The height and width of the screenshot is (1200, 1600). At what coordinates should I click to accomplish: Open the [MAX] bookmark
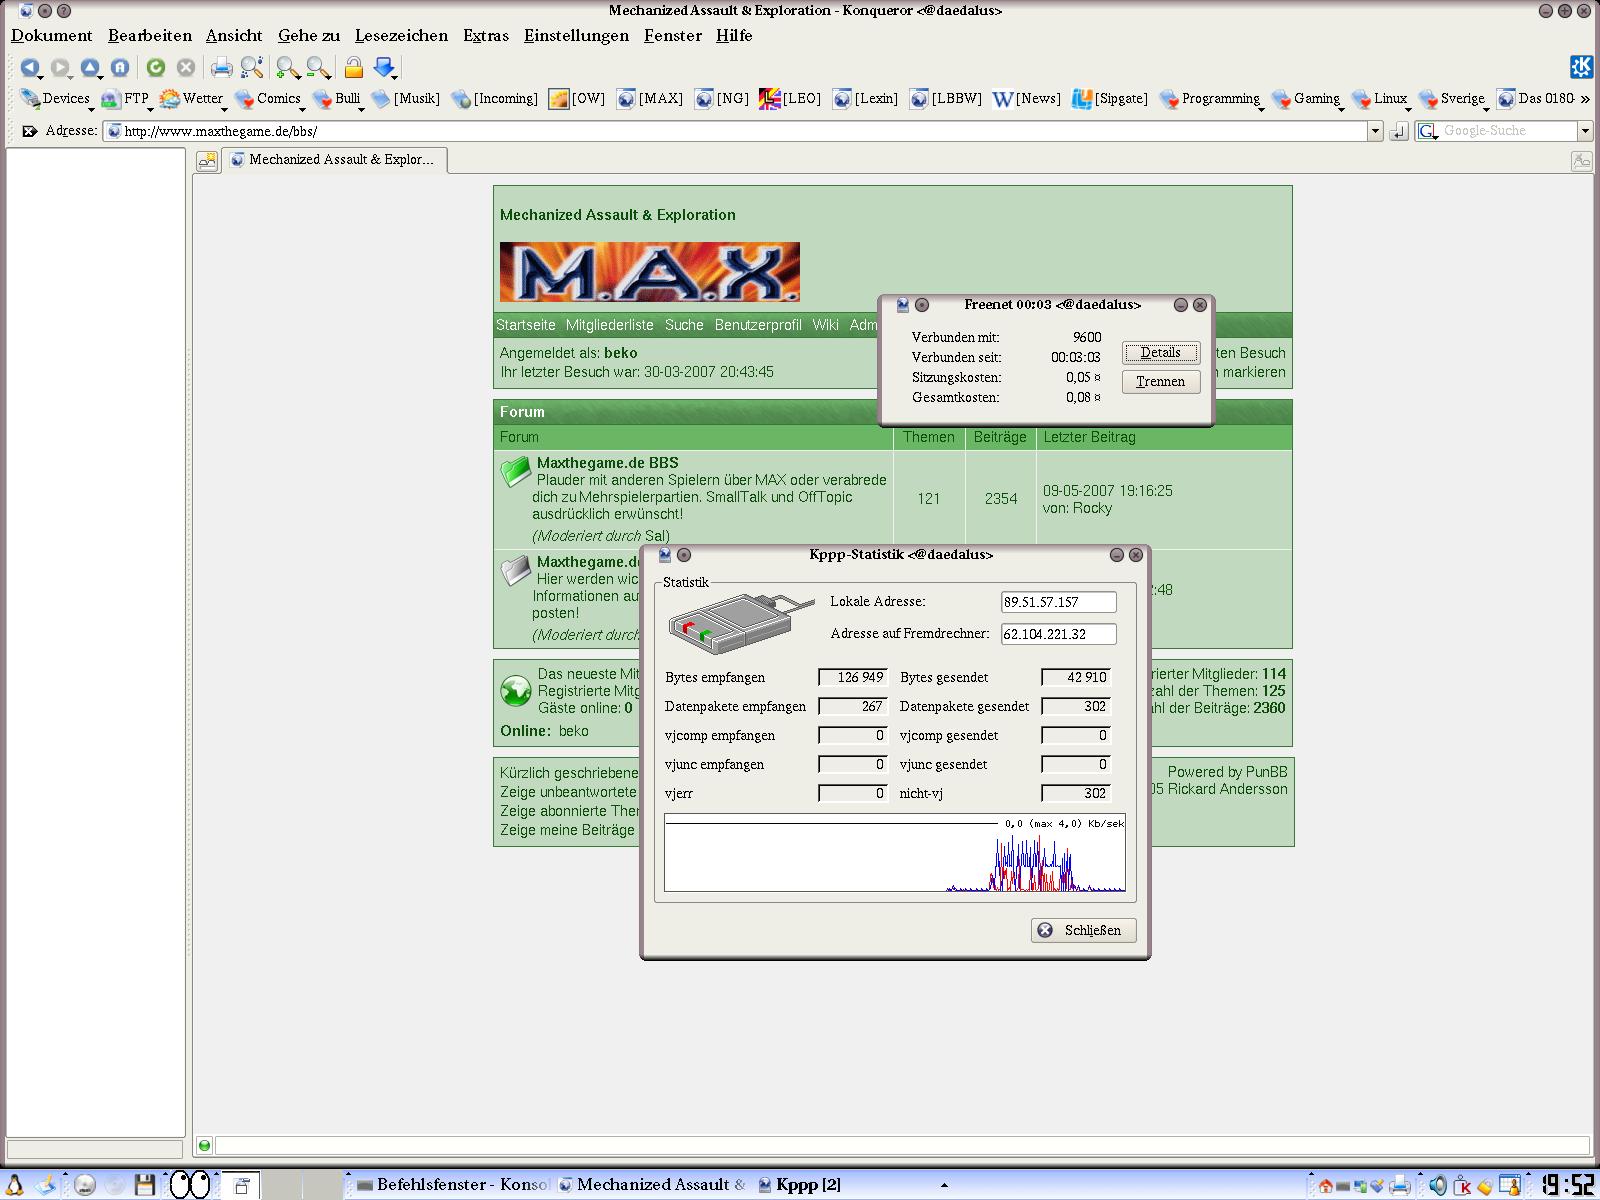click(650, 99)
